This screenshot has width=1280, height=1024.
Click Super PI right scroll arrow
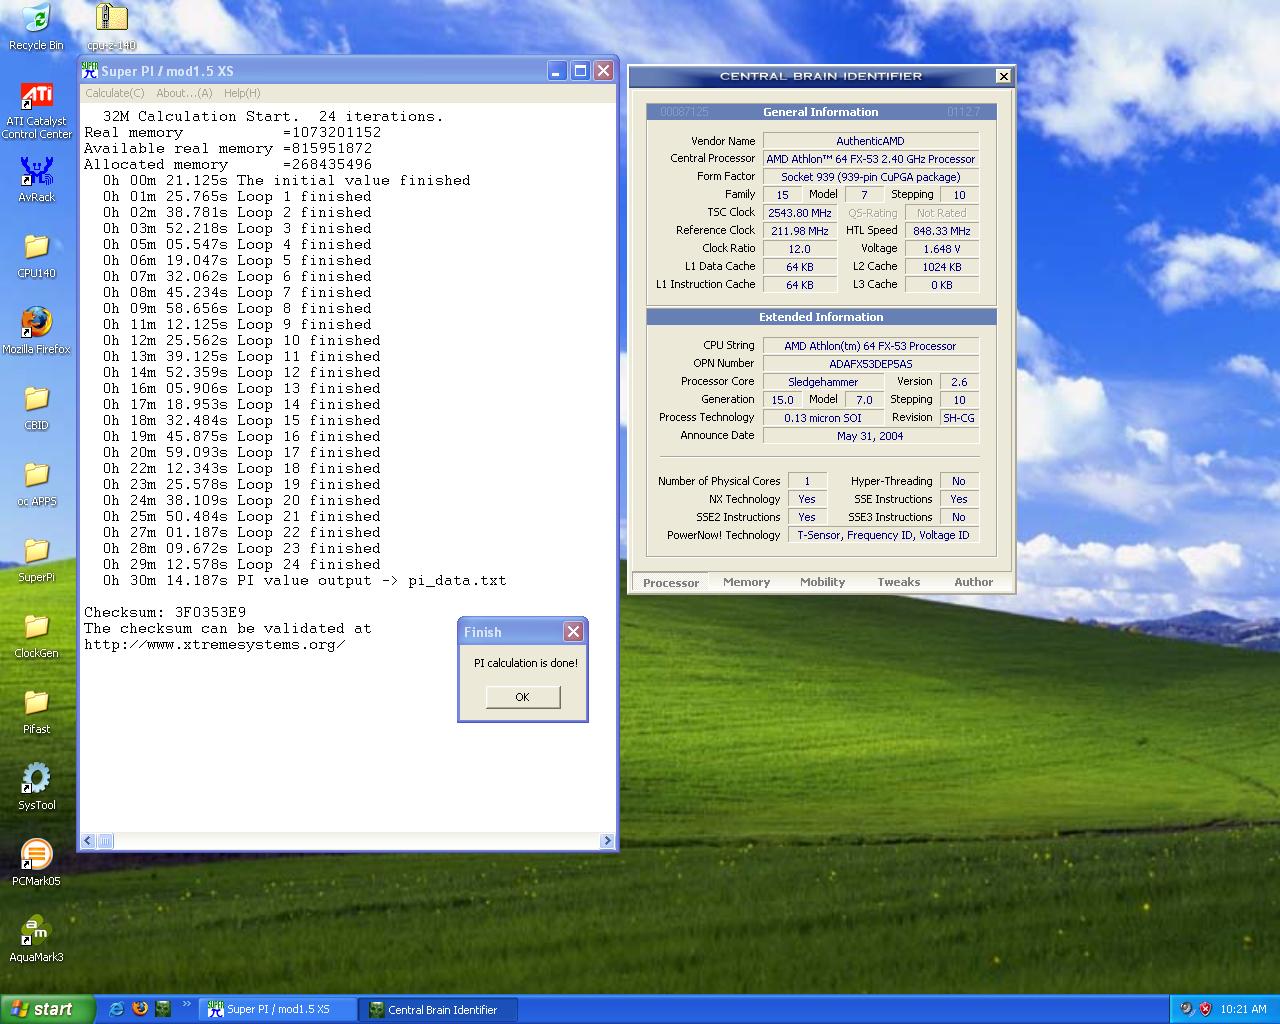click(607, 841)
